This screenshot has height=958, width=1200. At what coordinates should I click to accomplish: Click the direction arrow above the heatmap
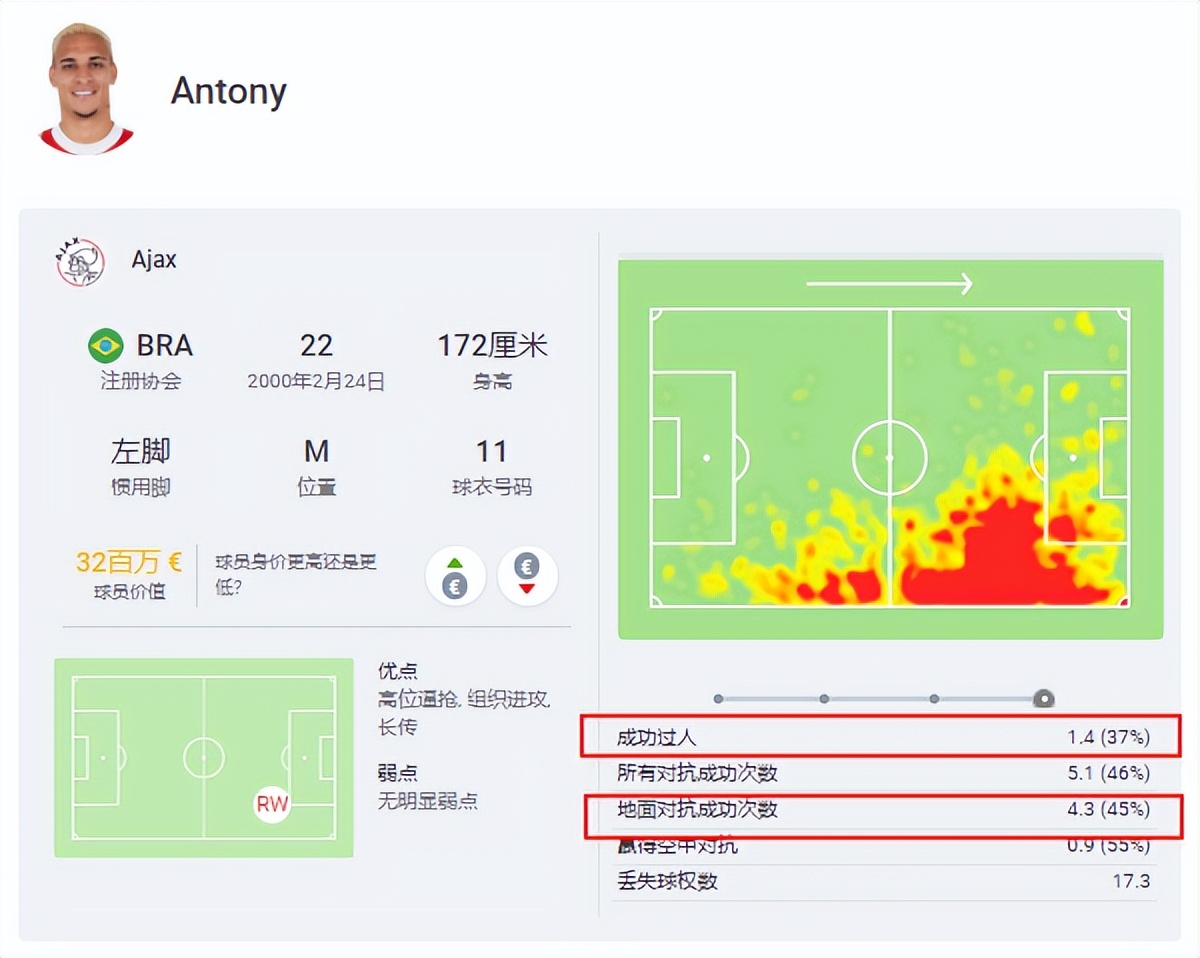(889, 284)
